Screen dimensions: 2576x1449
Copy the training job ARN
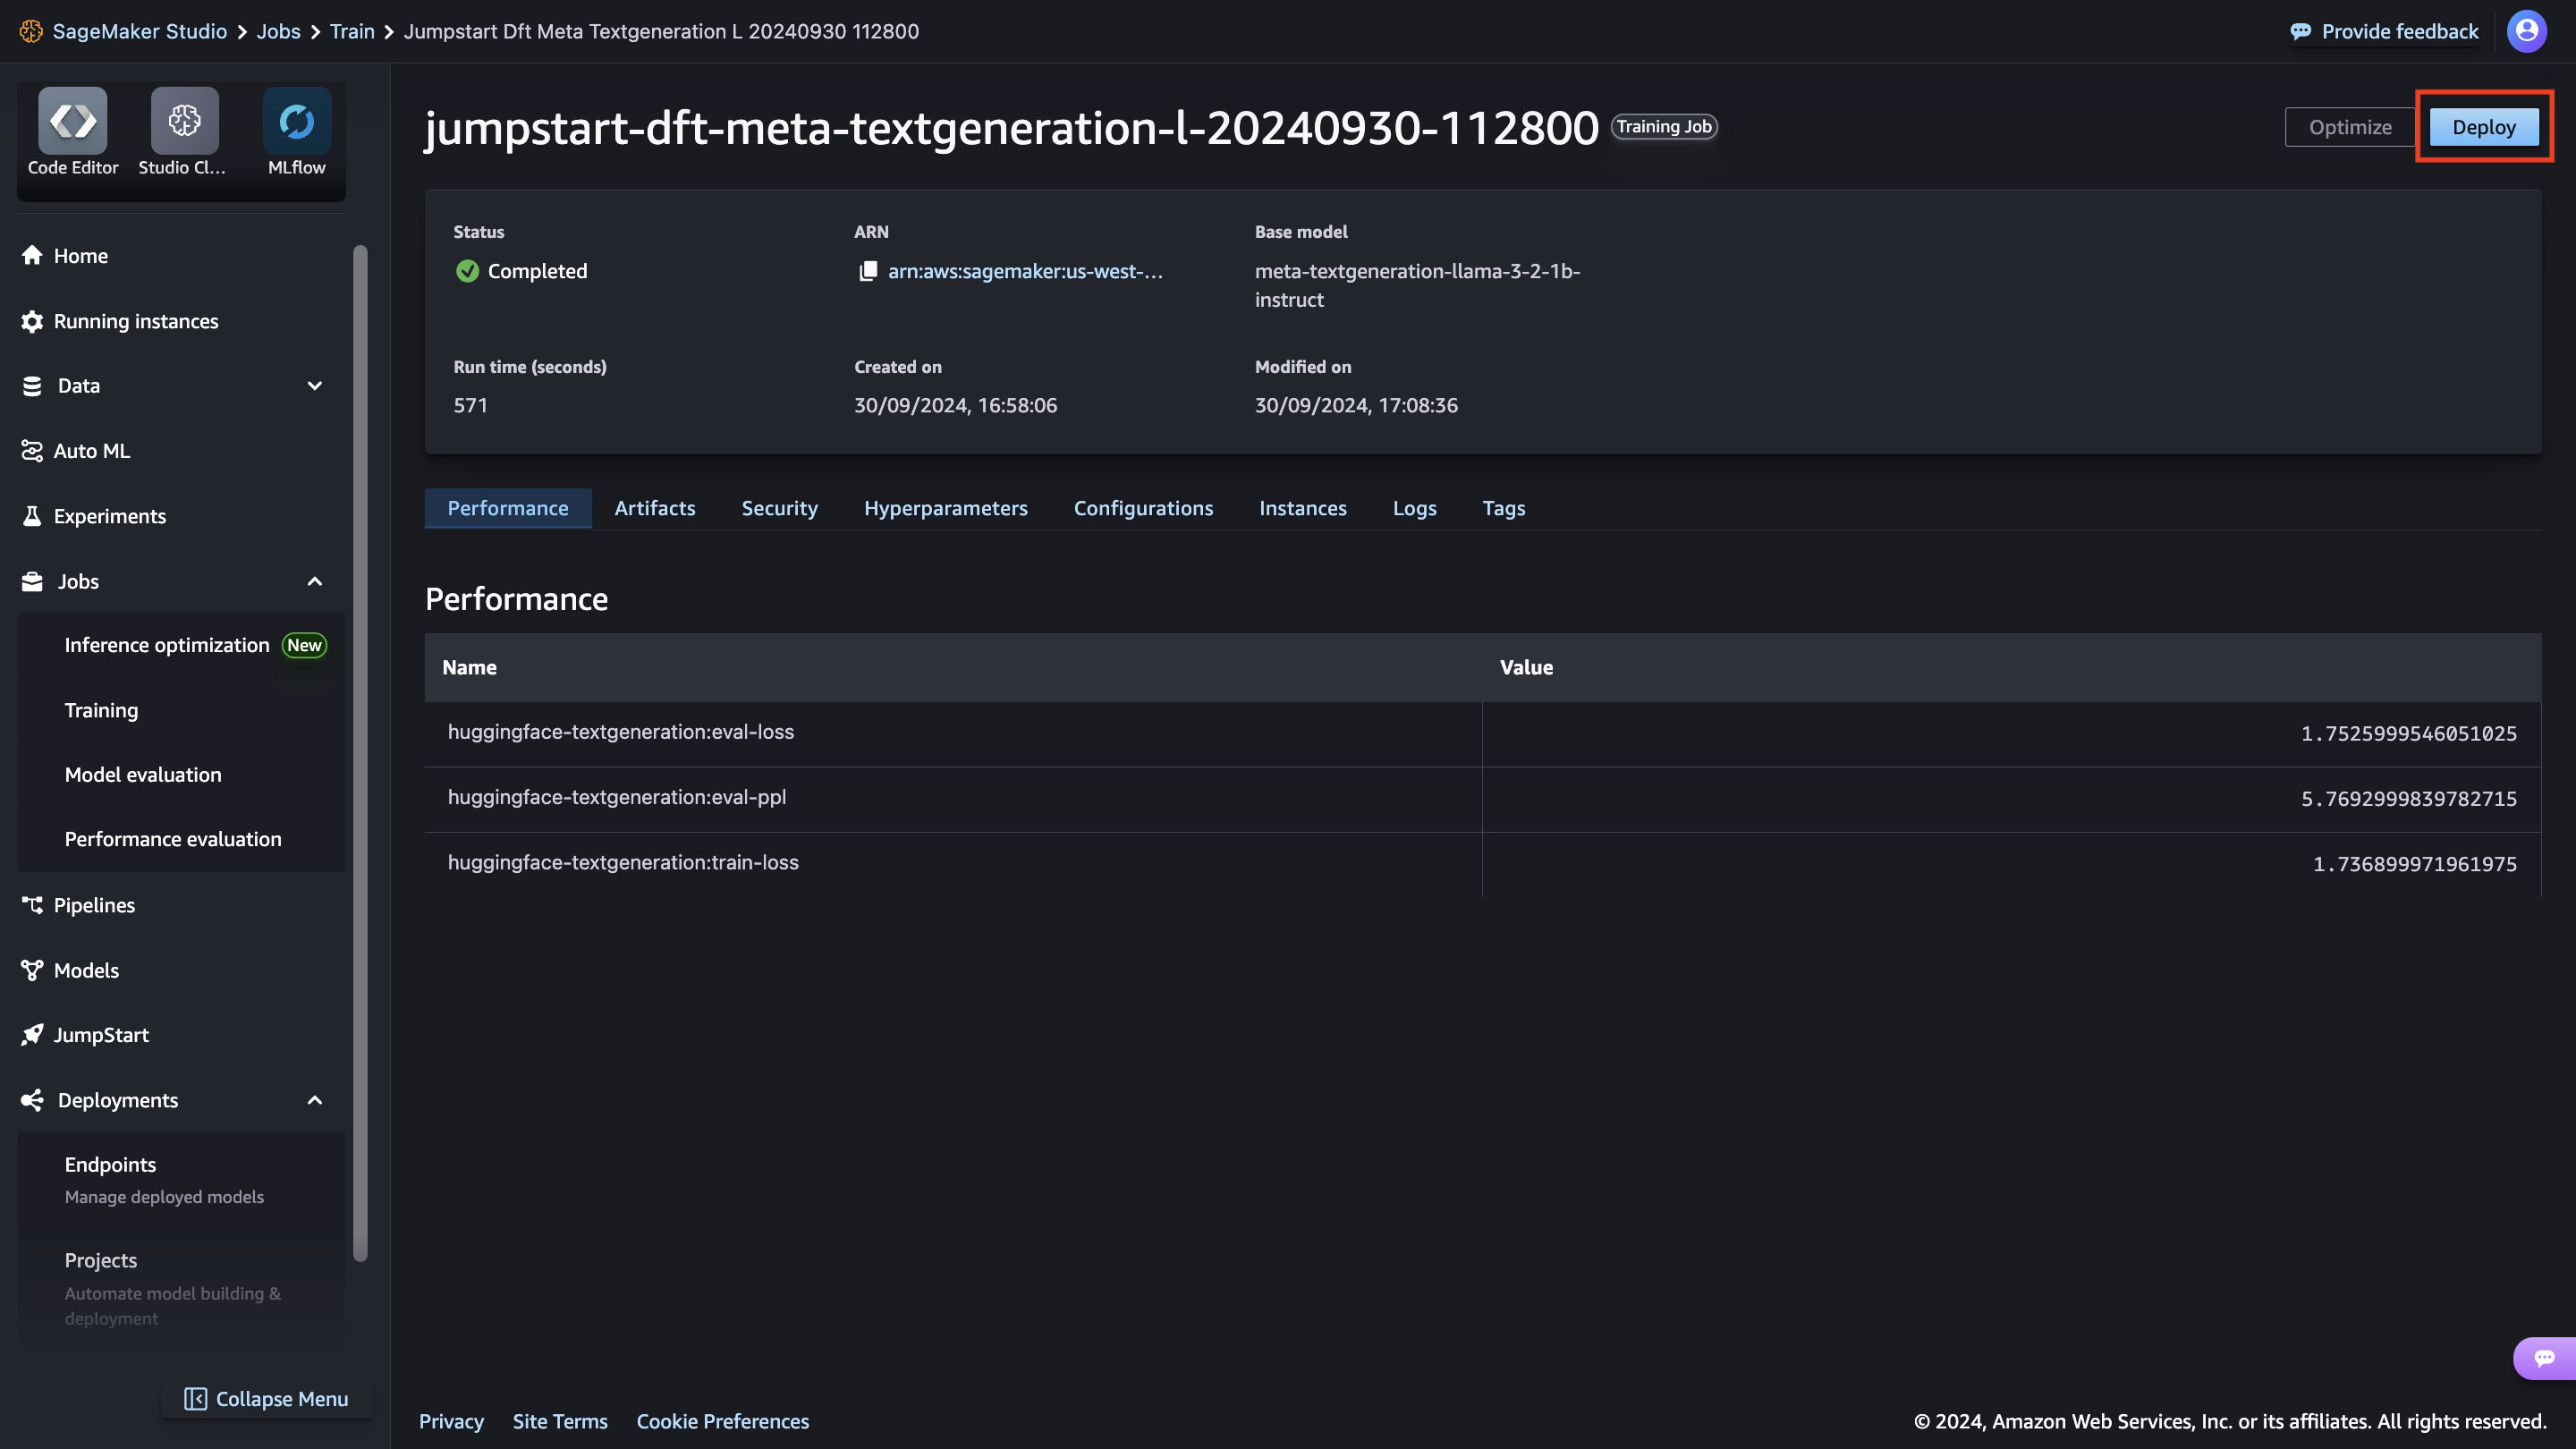point(866,271)
